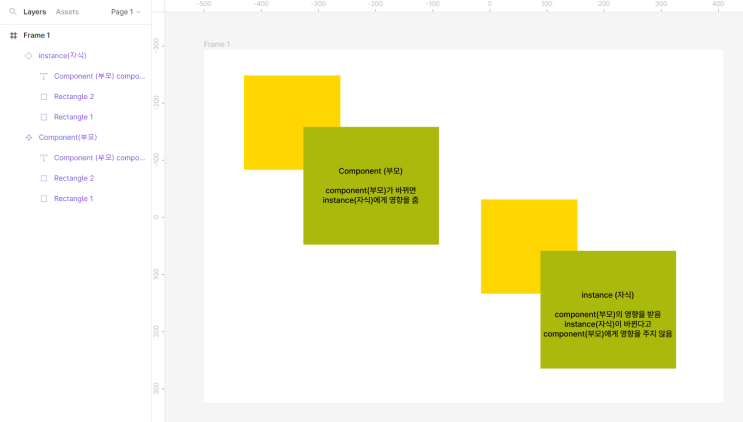Click text 'instance(자식)에게 영향을 줌'
Viewport: 743px width, 422px height.
[371, 200]
